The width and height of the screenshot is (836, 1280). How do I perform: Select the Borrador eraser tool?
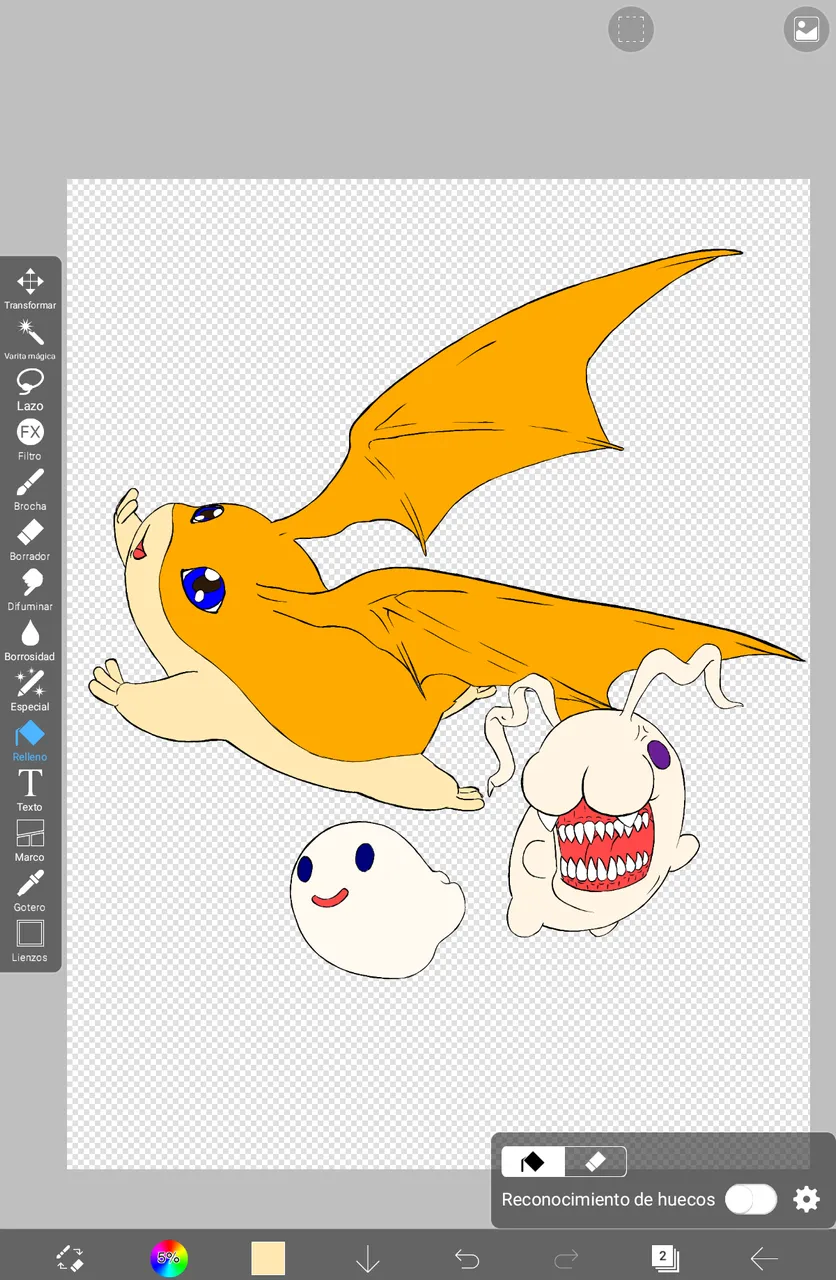coord(30,539)
